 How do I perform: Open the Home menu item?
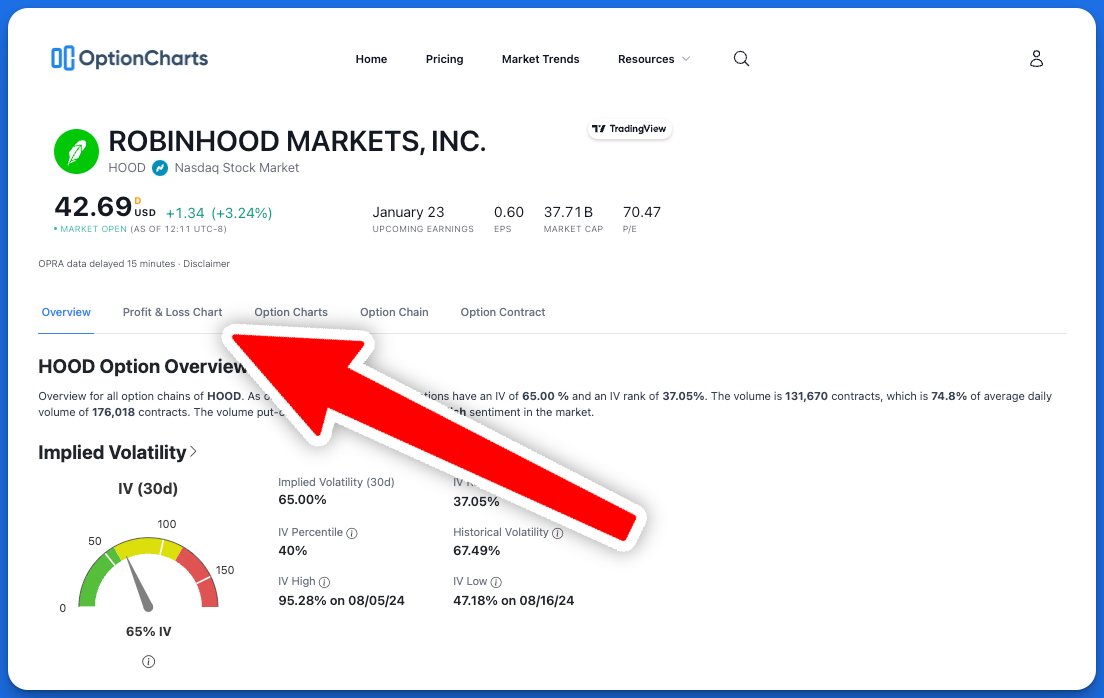coord(371,59)
